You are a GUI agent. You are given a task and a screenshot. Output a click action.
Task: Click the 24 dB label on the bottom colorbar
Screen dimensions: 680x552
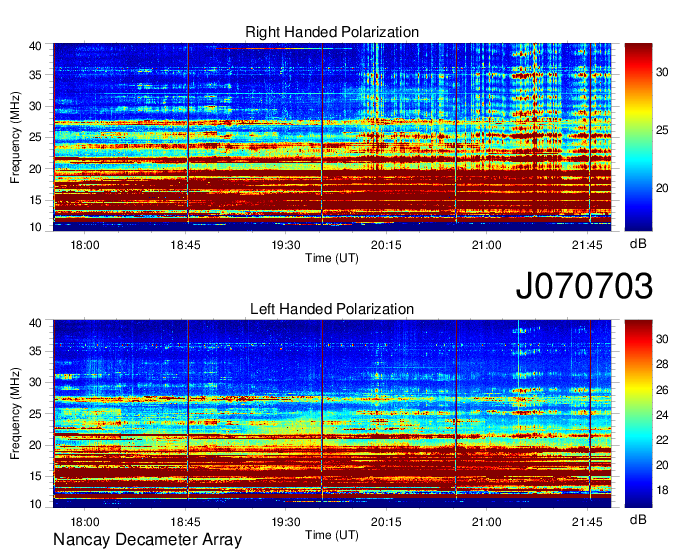coord(662,415)
